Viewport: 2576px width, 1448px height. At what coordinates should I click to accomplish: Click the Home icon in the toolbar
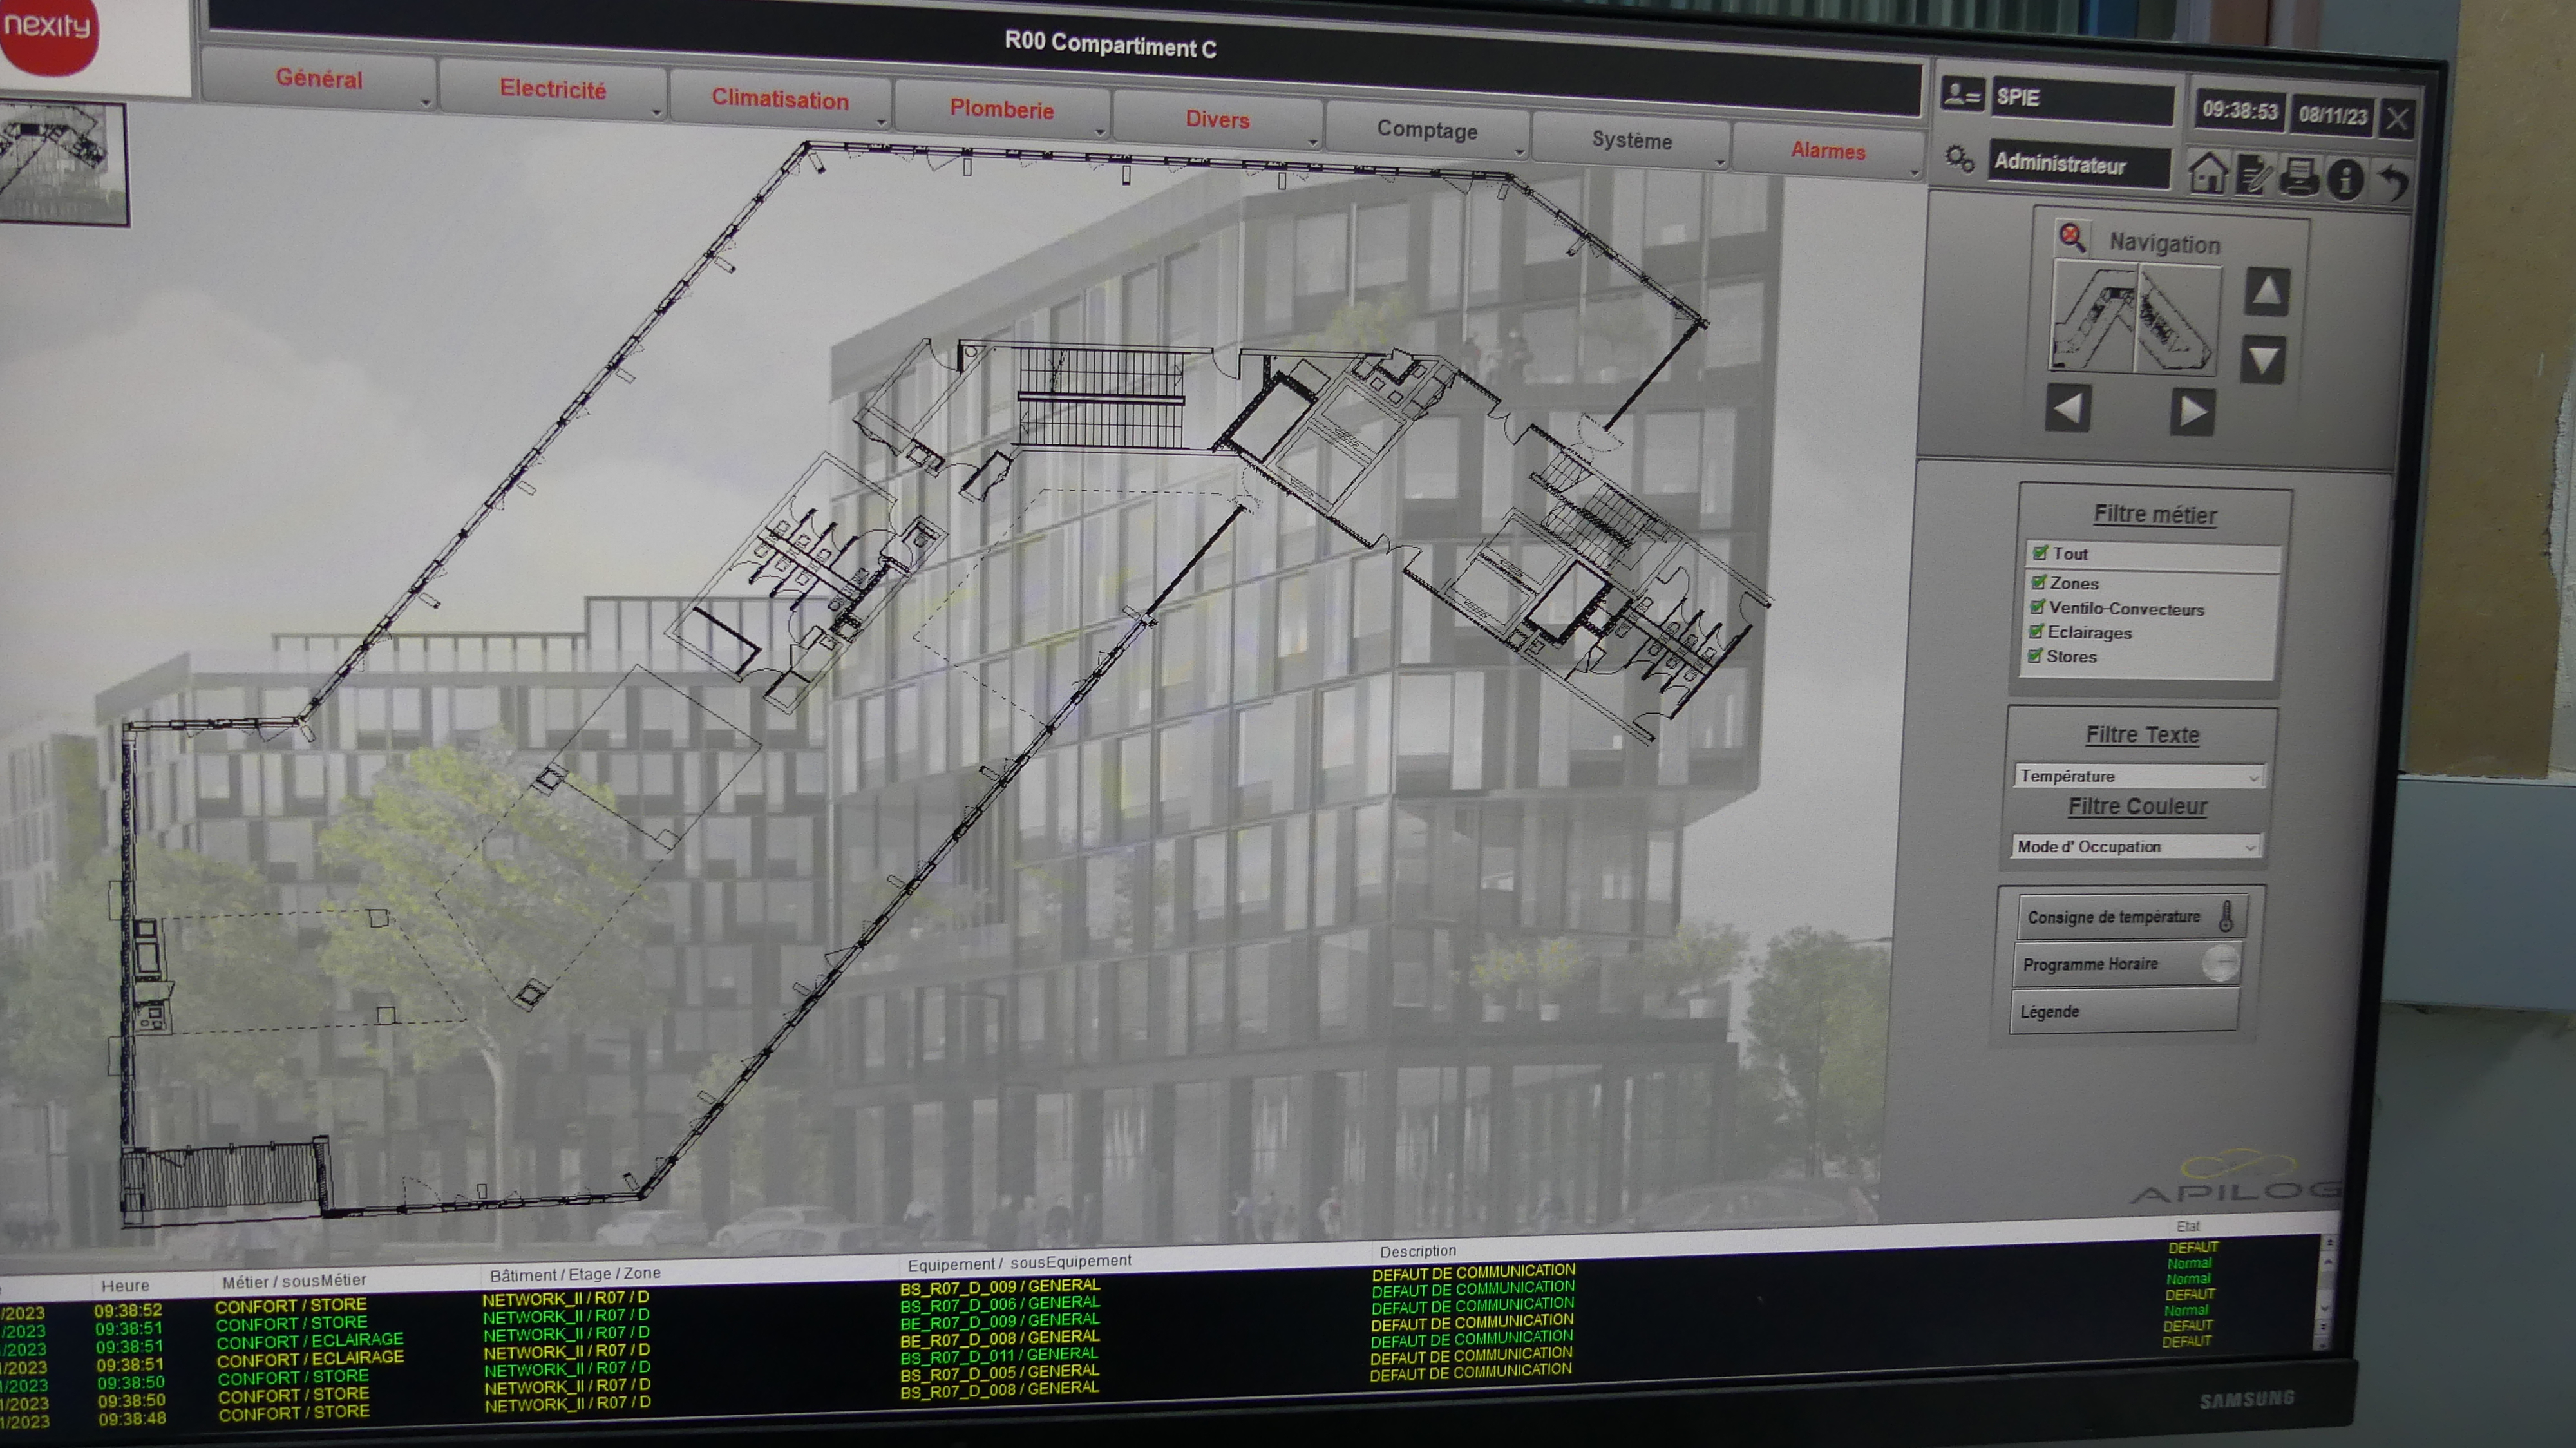click(x=2208, y=173)
